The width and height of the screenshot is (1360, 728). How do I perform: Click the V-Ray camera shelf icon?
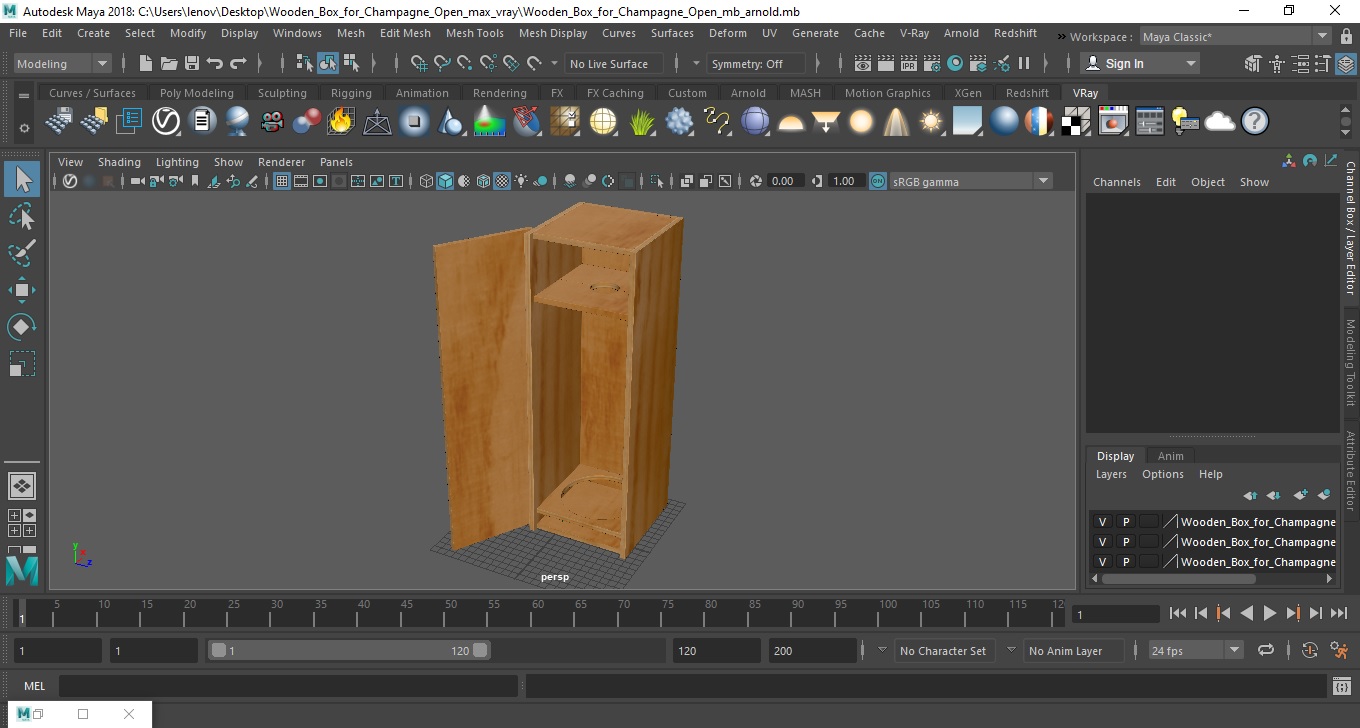tap(271, 122)
